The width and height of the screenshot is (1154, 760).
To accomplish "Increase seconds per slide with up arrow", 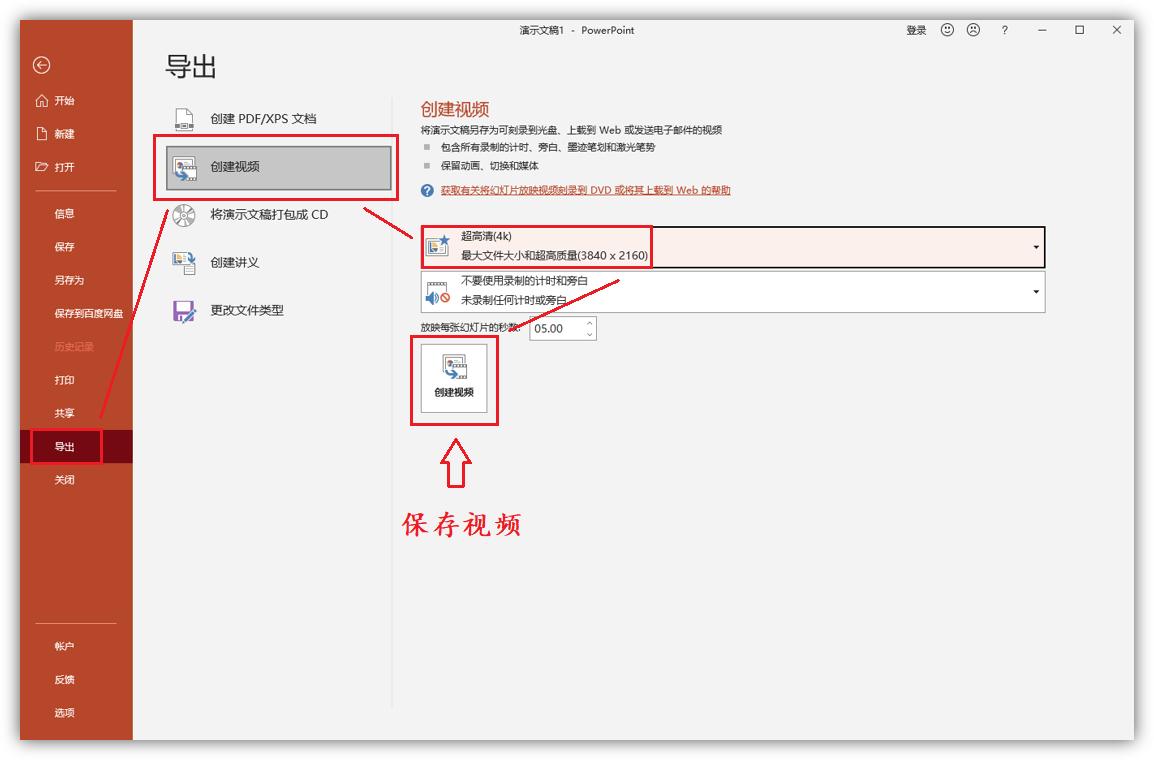I will click(590, 323).
